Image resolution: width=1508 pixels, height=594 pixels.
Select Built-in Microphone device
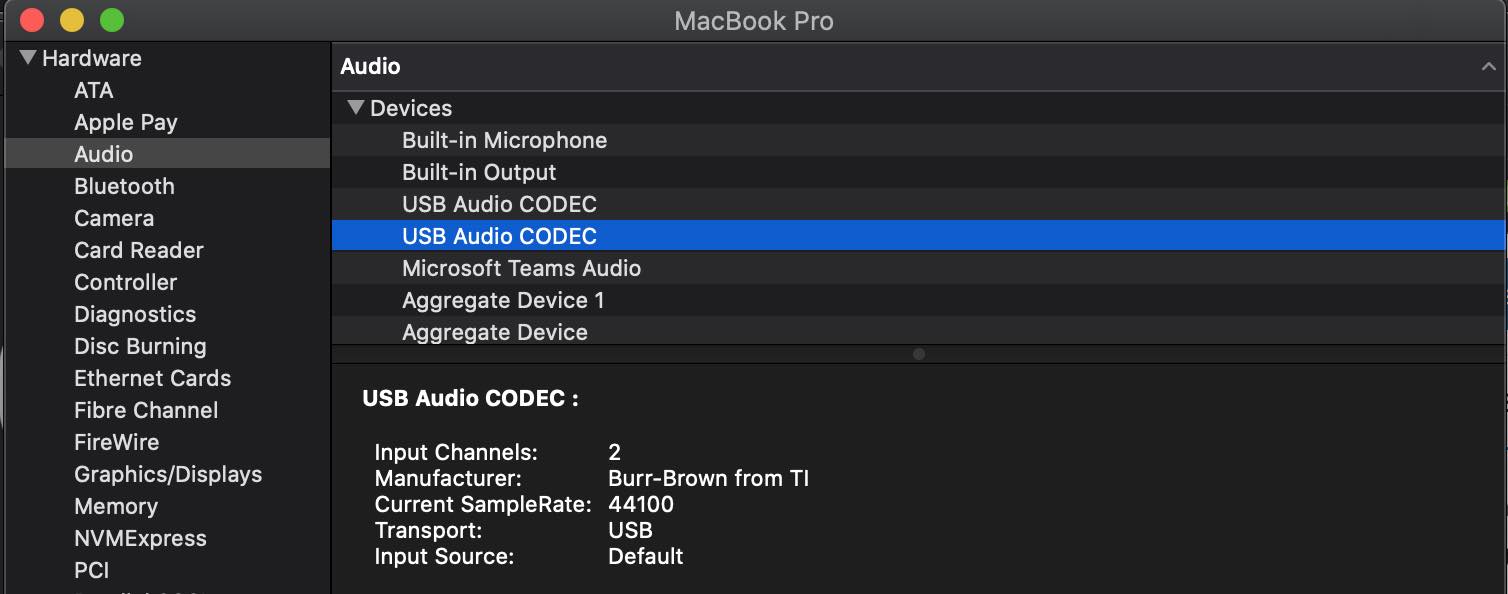918,140
